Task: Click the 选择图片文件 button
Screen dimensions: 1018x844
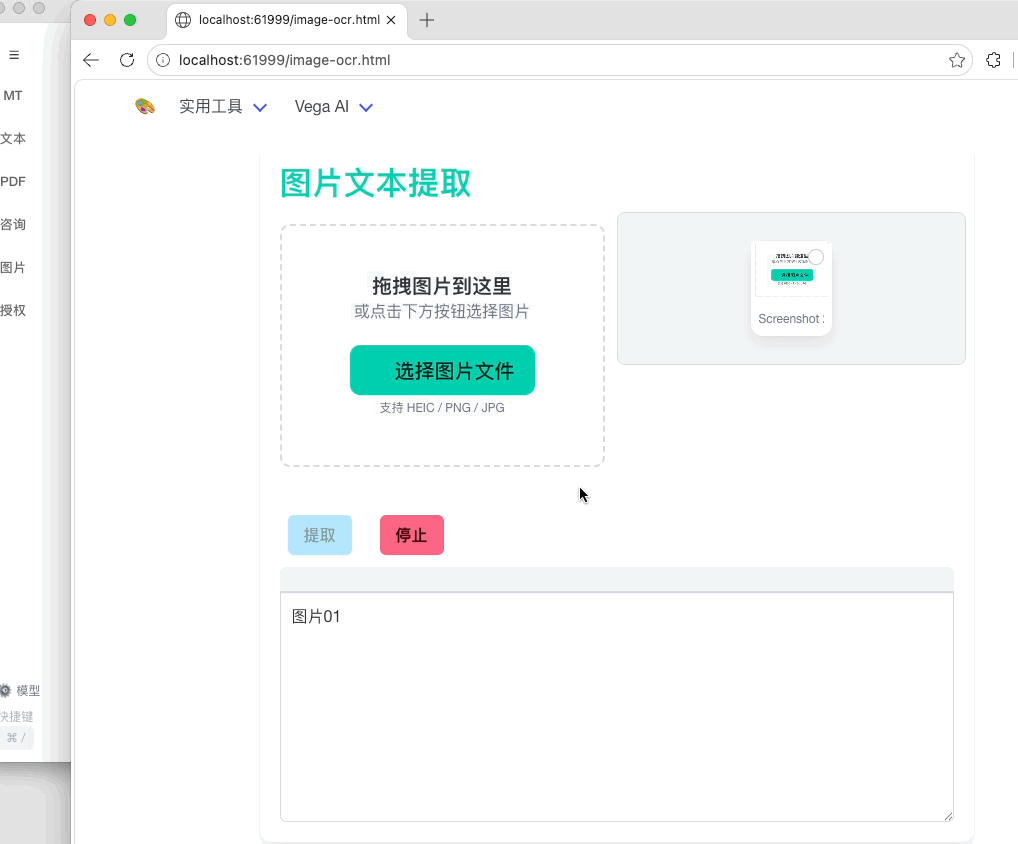Action: (x=442, y=370)
